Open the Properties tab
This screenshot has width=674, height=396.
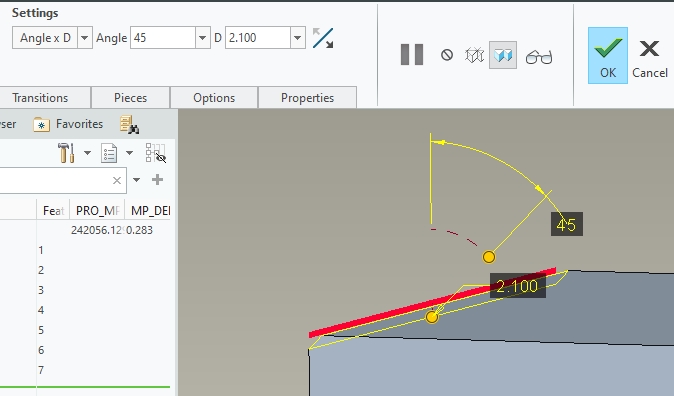point(307,98)
